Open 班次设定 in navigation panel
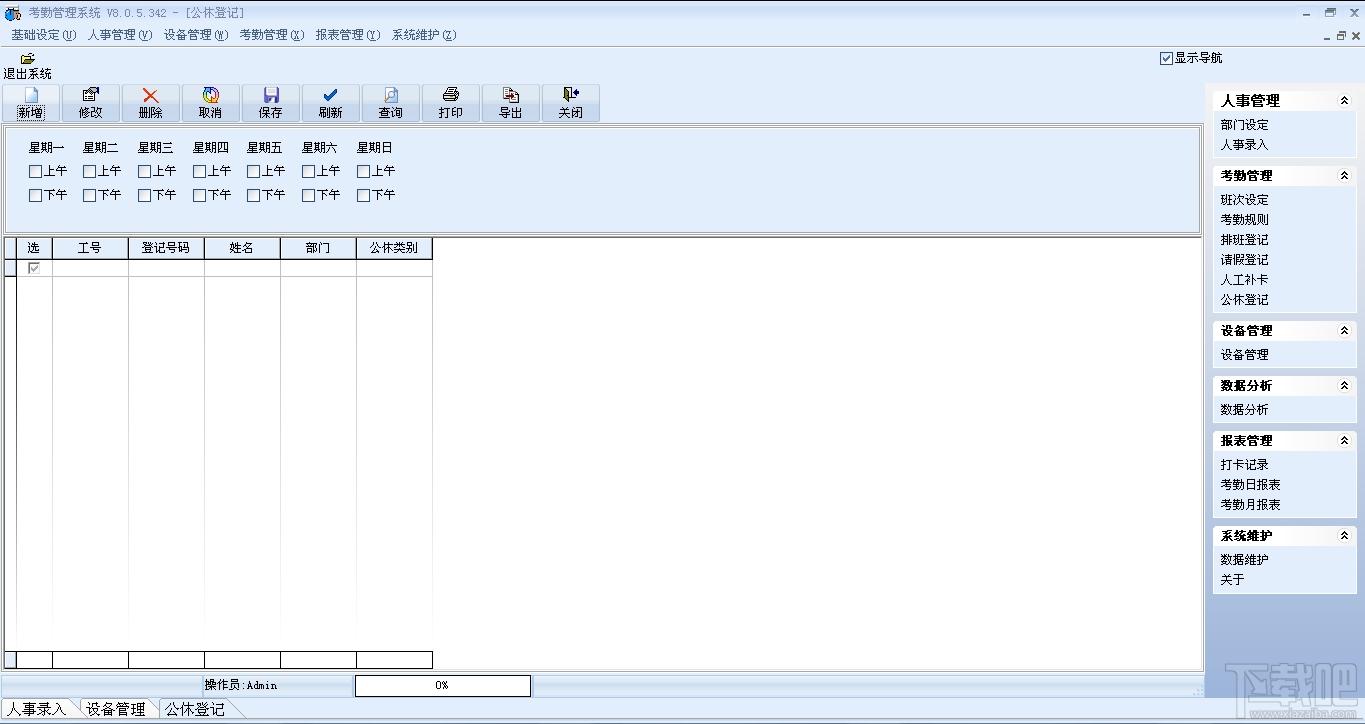Image resolution: width=1365 pixels, height=724 pixels. (x=1244, y=200)
